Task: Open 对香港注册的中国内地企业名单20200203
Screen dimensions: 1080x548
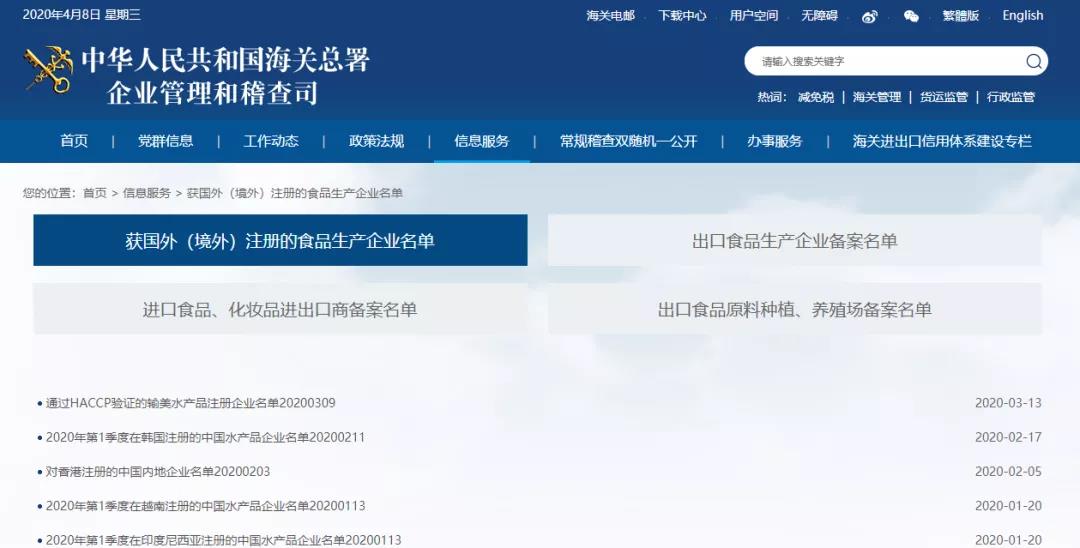Action: click(158, 472)
